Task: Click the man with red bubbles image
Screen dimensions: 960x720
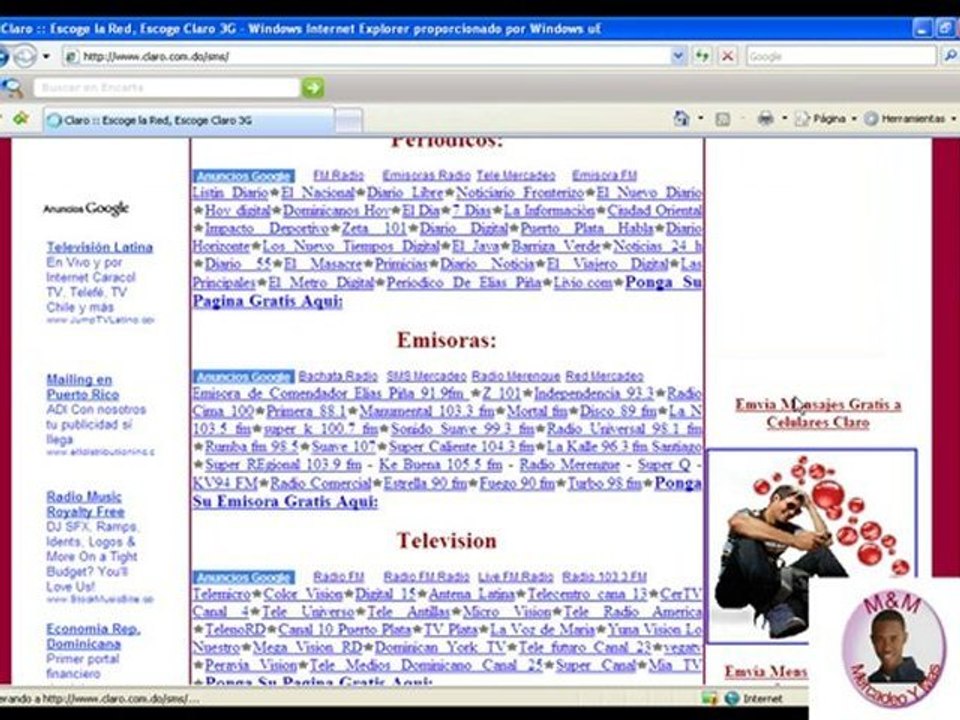Action: 812,546
